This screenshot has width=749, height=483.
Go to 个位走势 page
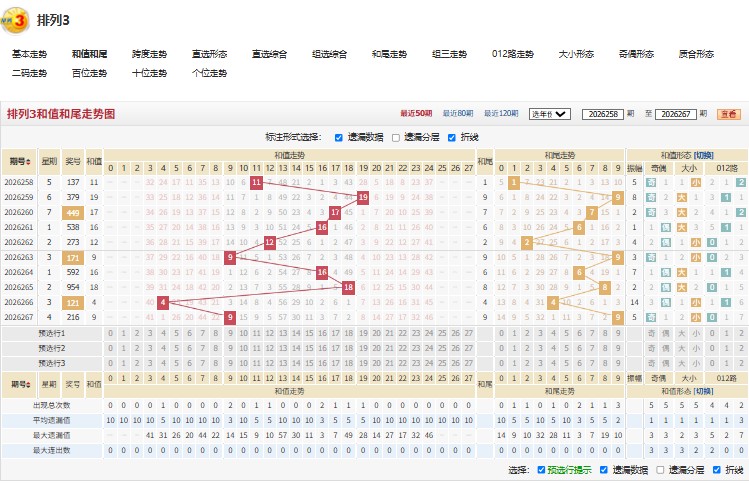coord(210,73)
